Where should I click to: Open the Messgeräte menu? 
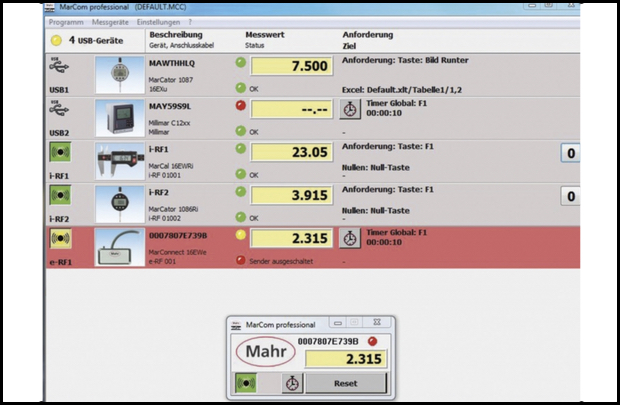(110, 22)
